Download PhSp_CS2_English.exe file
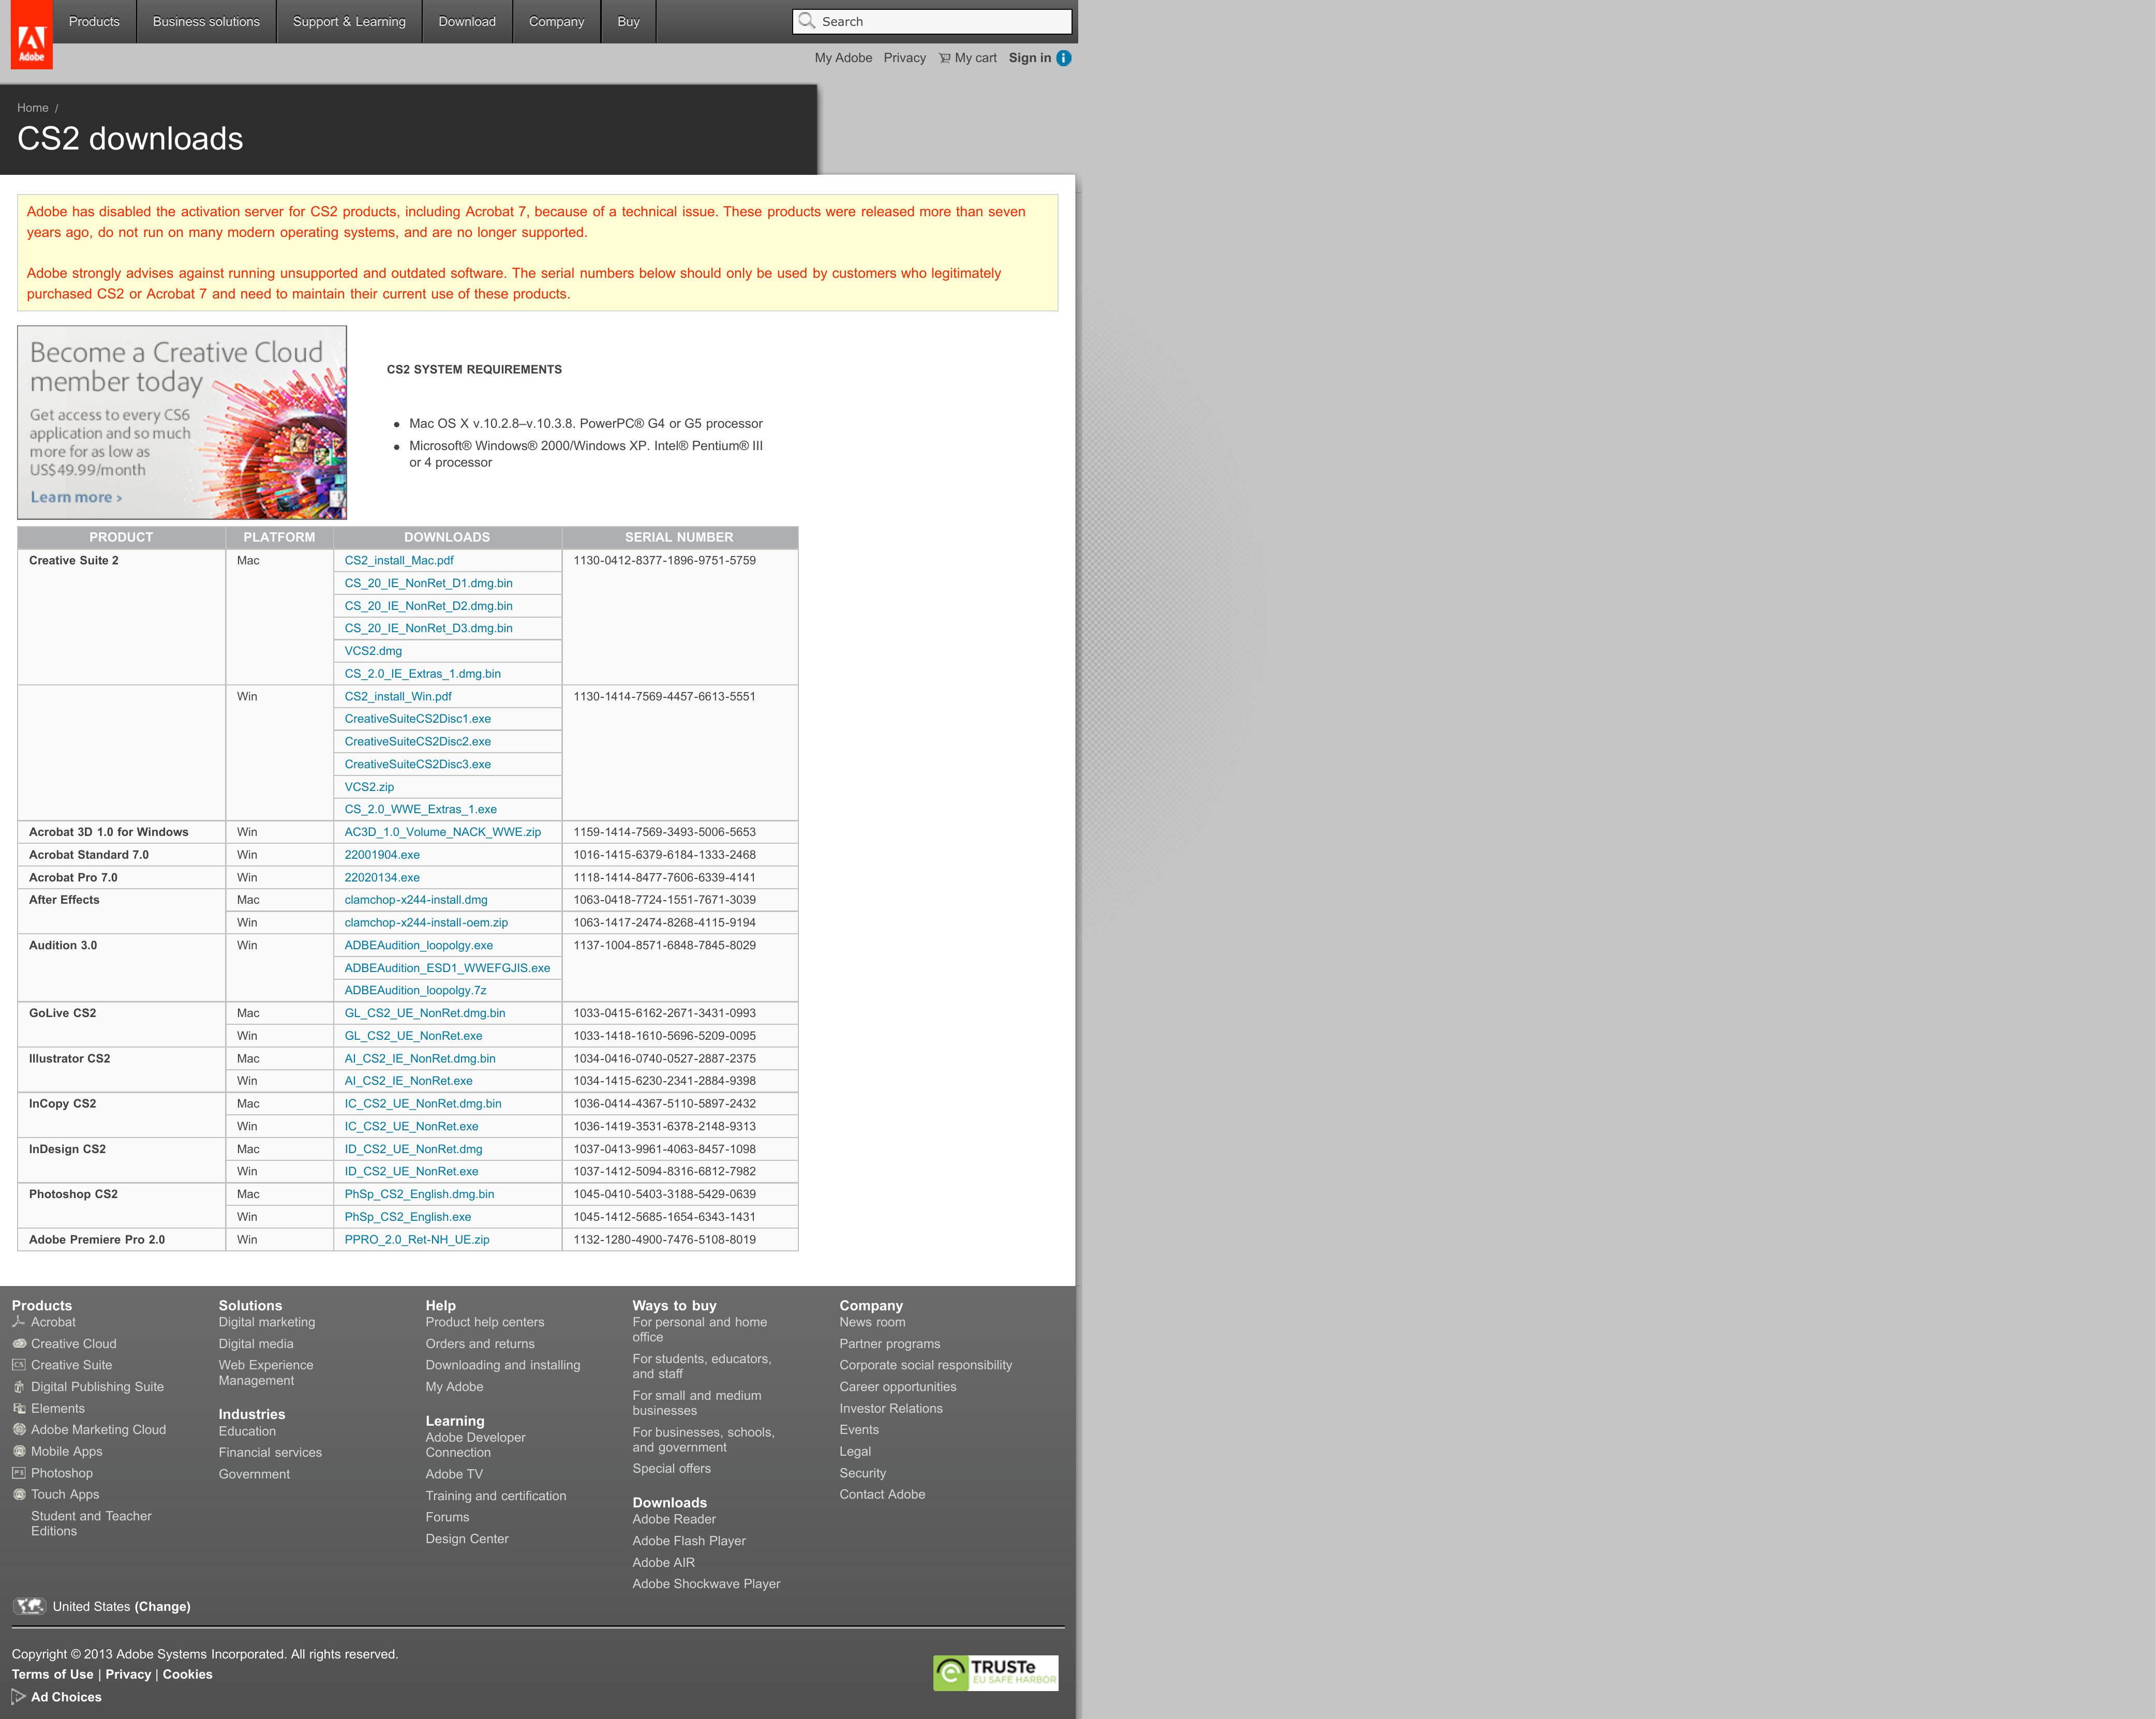Viewport: 2156px width, 1719px height. tap(408, 1217)
